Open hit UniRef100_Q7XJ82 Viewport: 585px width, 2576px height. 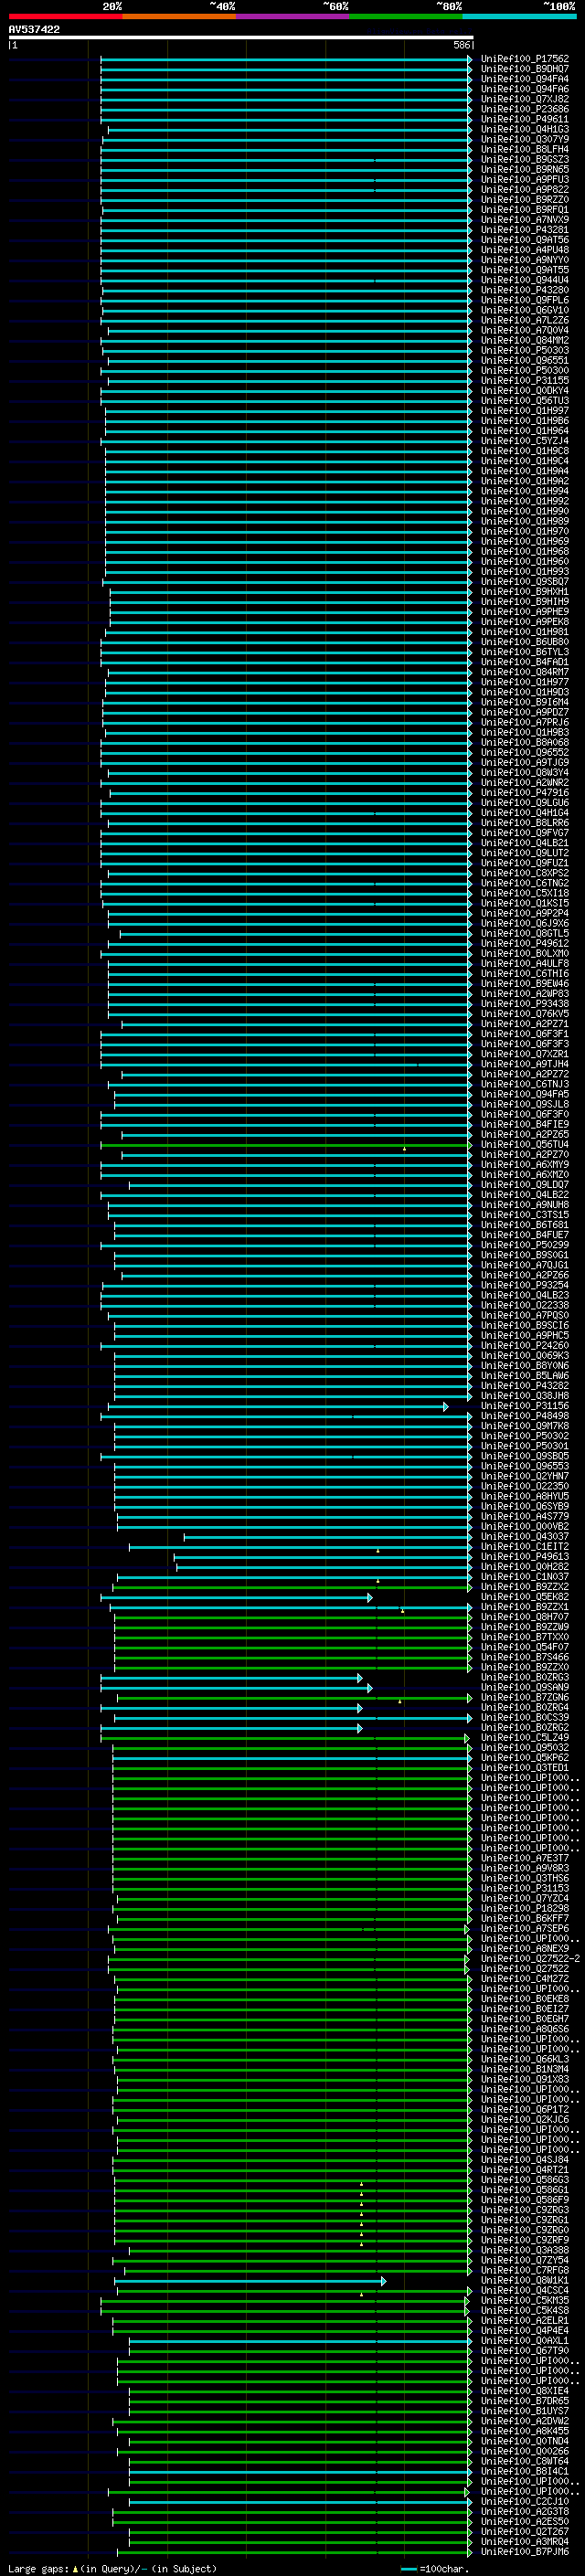[x=524, y=99]
